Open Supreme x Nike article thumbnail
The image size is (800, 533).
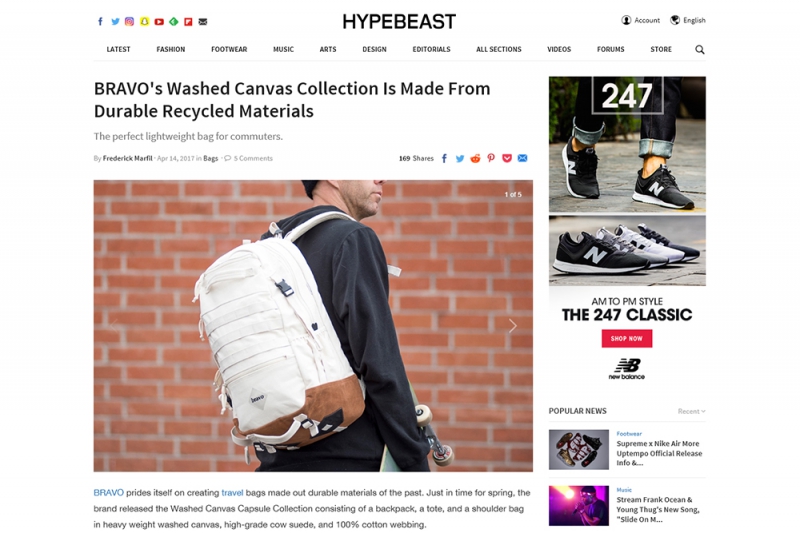(579, 449)
